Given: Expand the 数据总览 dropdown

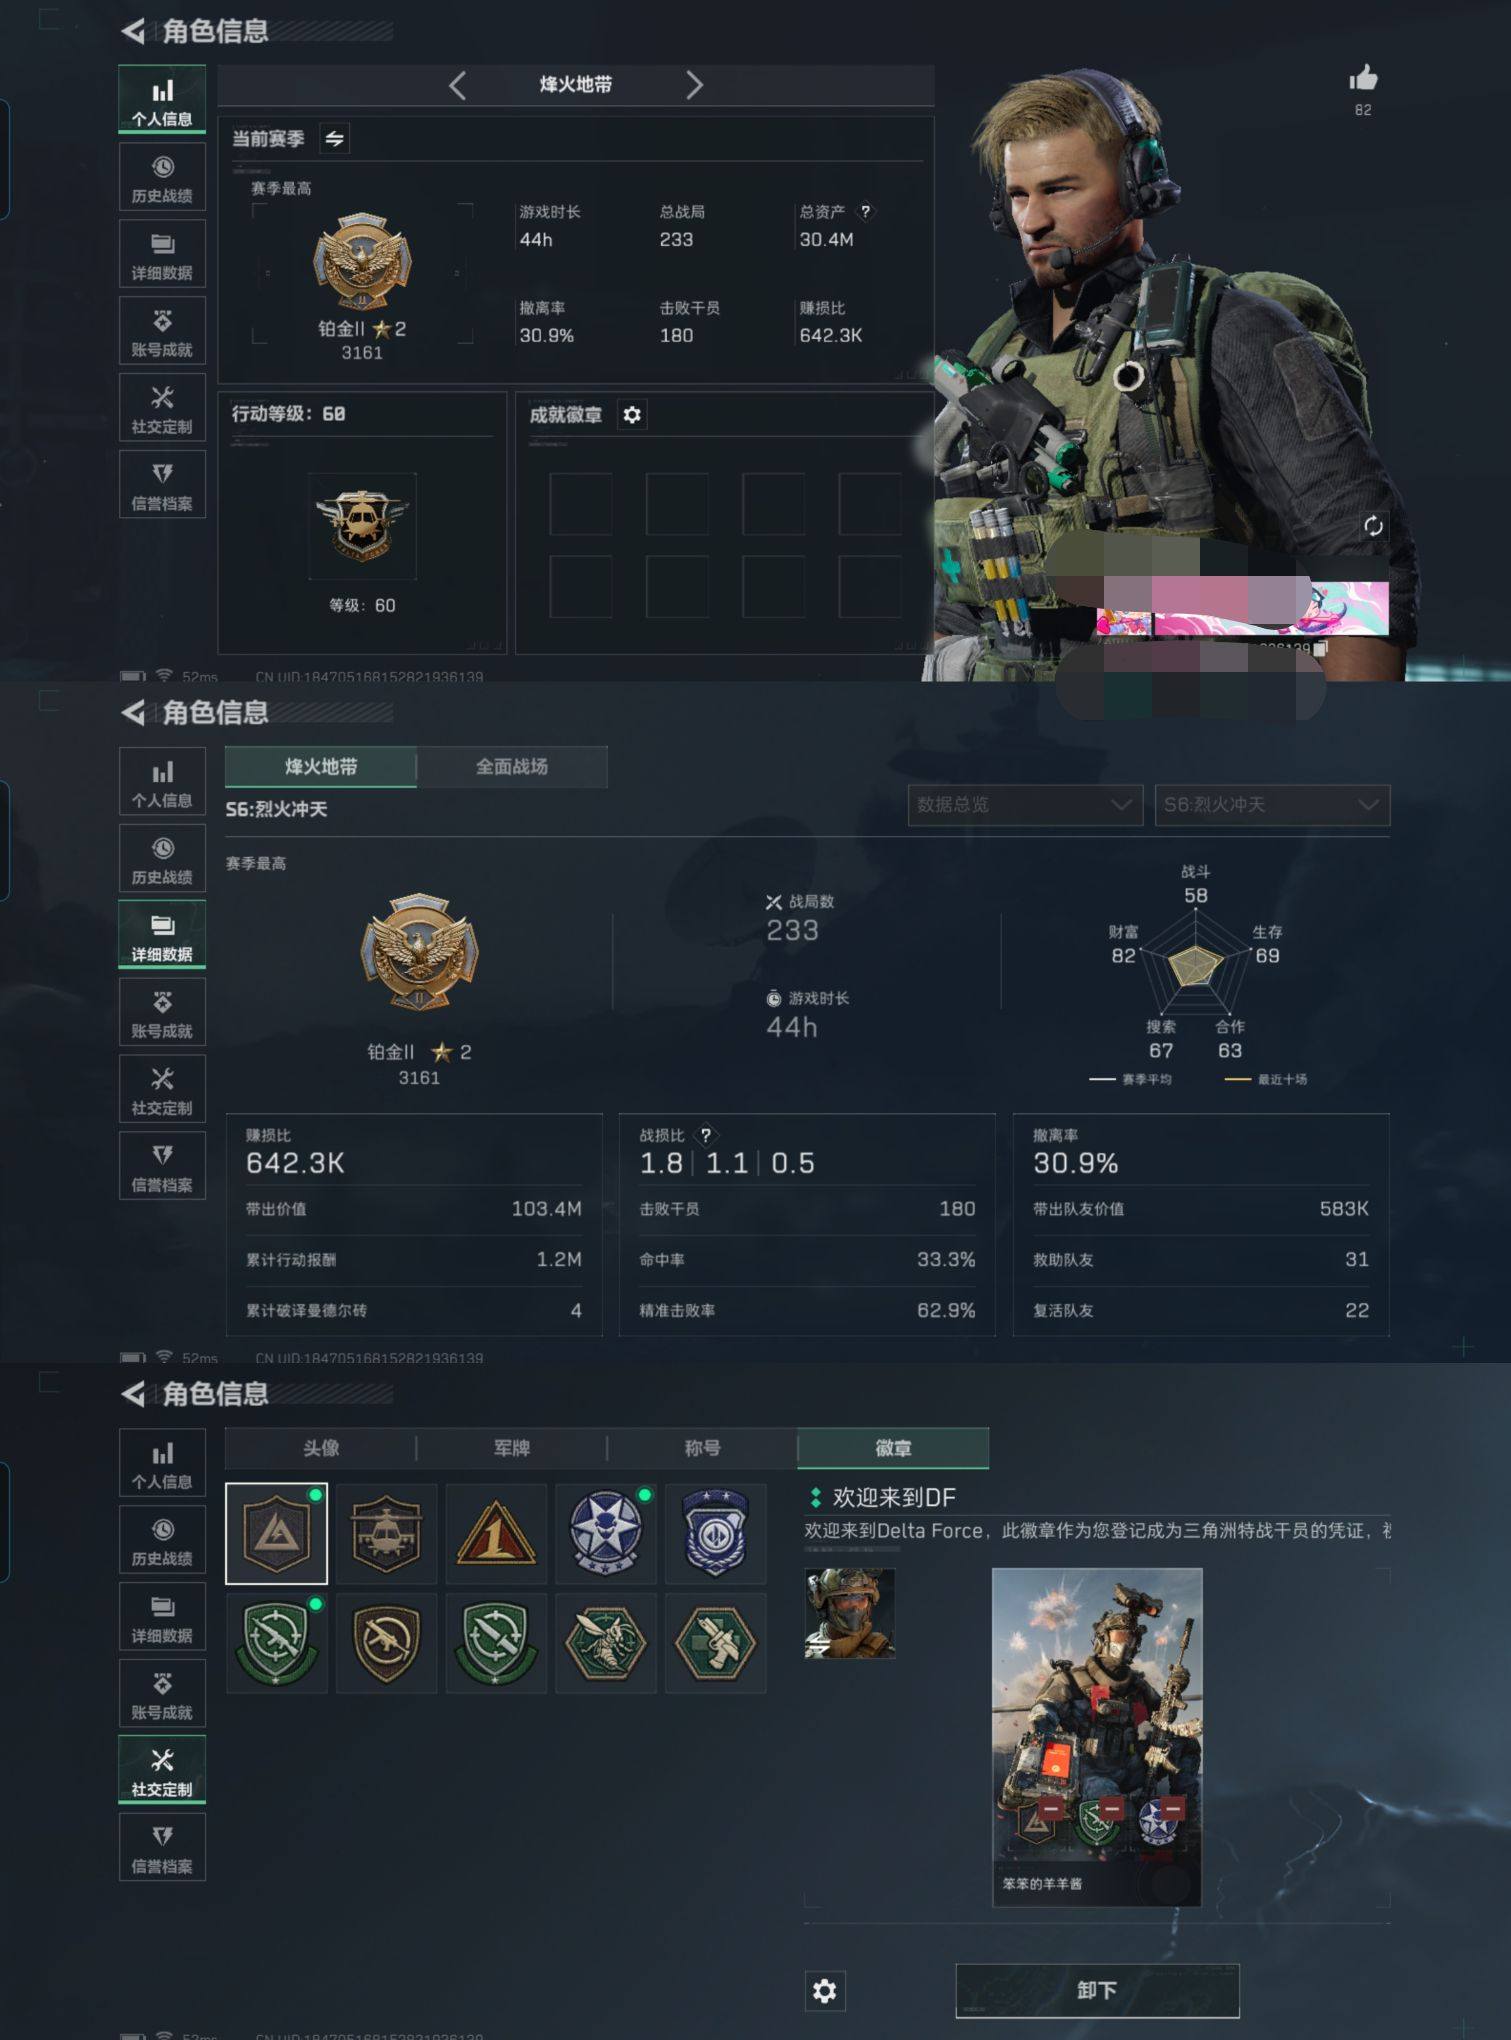Looking at the screenshot, I should pos(1025,805).
